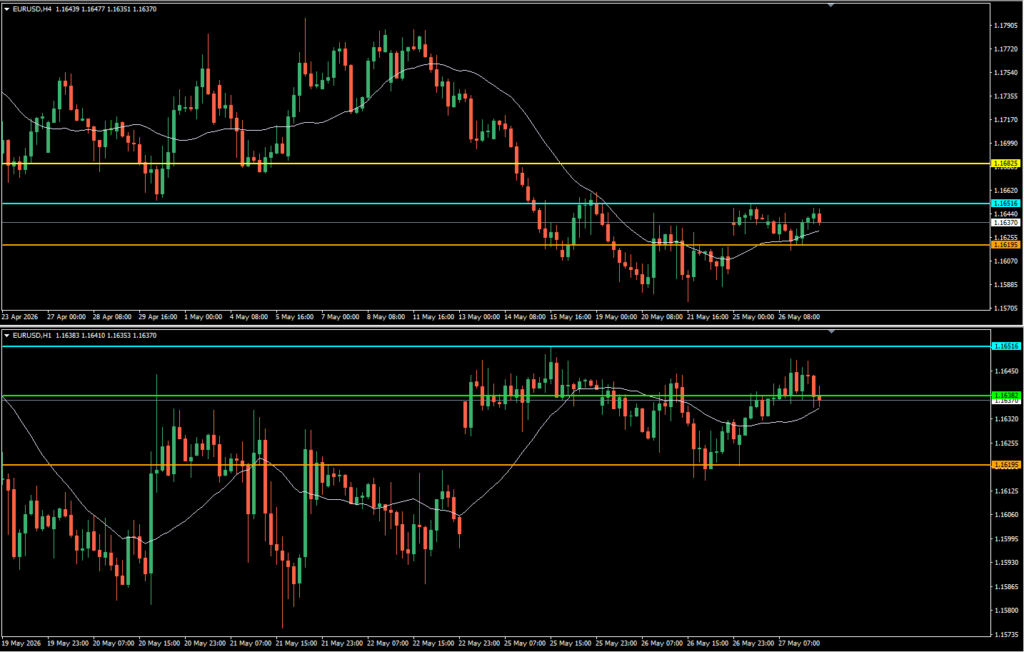Select the yellow 1.16825 price tag
The height and width of the screenshot is (652, 1024).
click(x=1006, y=163)
